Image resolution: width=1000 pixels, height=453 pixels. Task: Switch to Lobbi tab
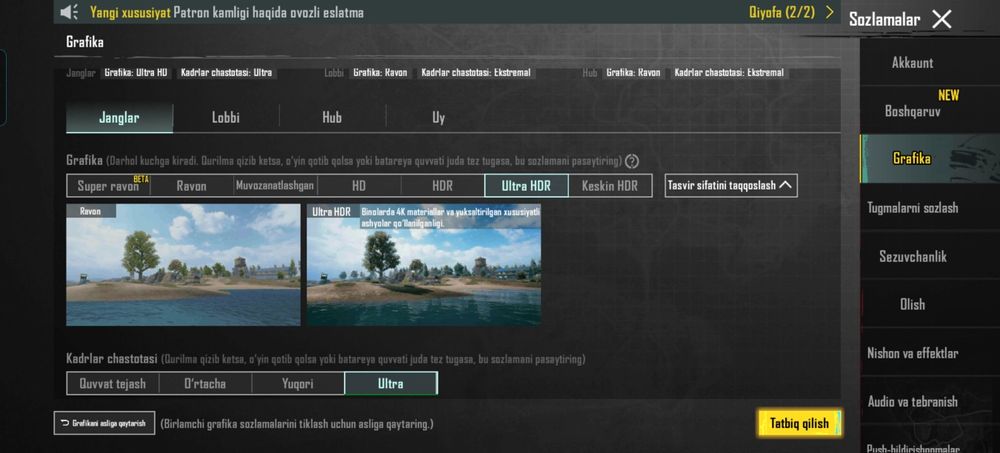(226, 118)
